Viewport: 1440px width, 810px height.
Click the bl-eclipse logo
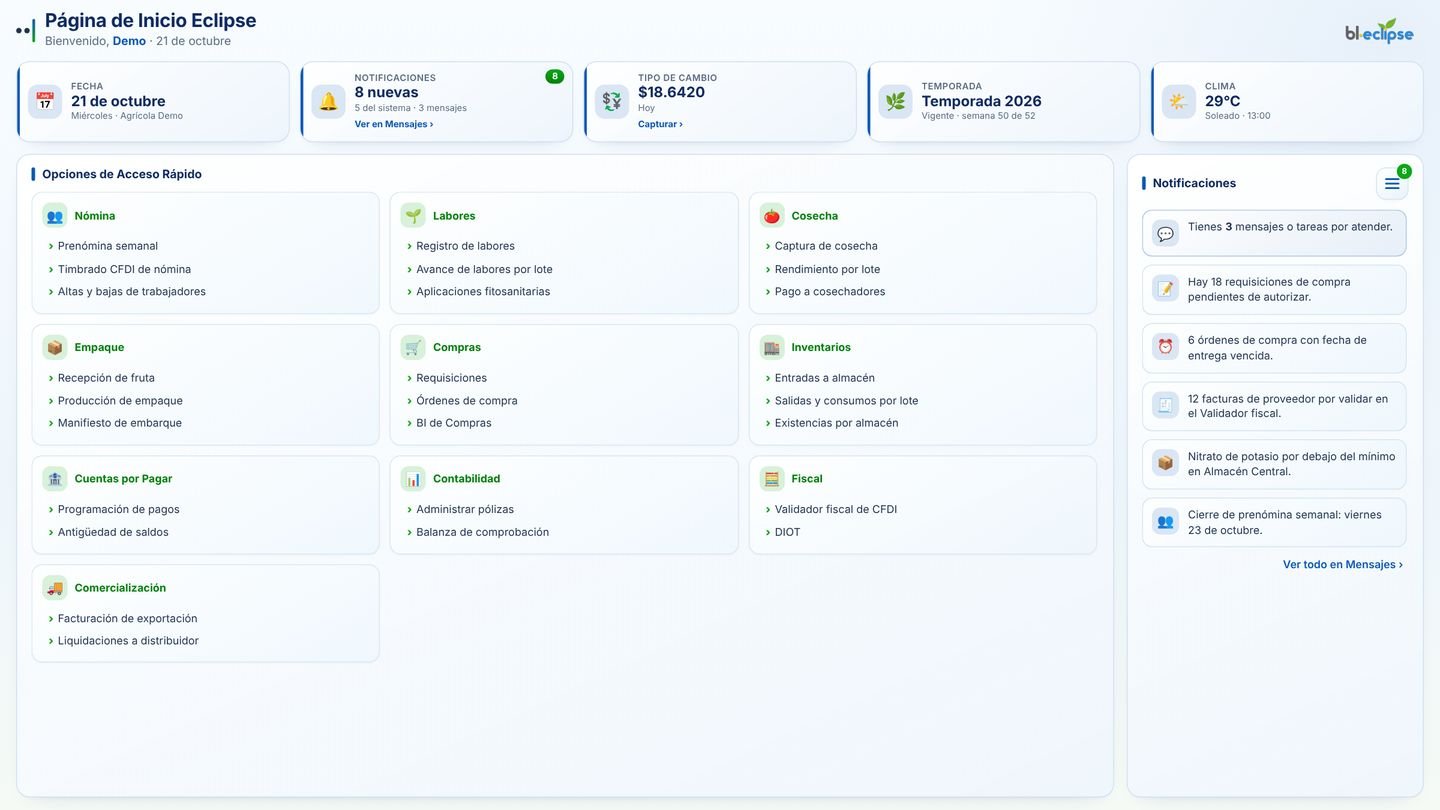click(1379, 31)
